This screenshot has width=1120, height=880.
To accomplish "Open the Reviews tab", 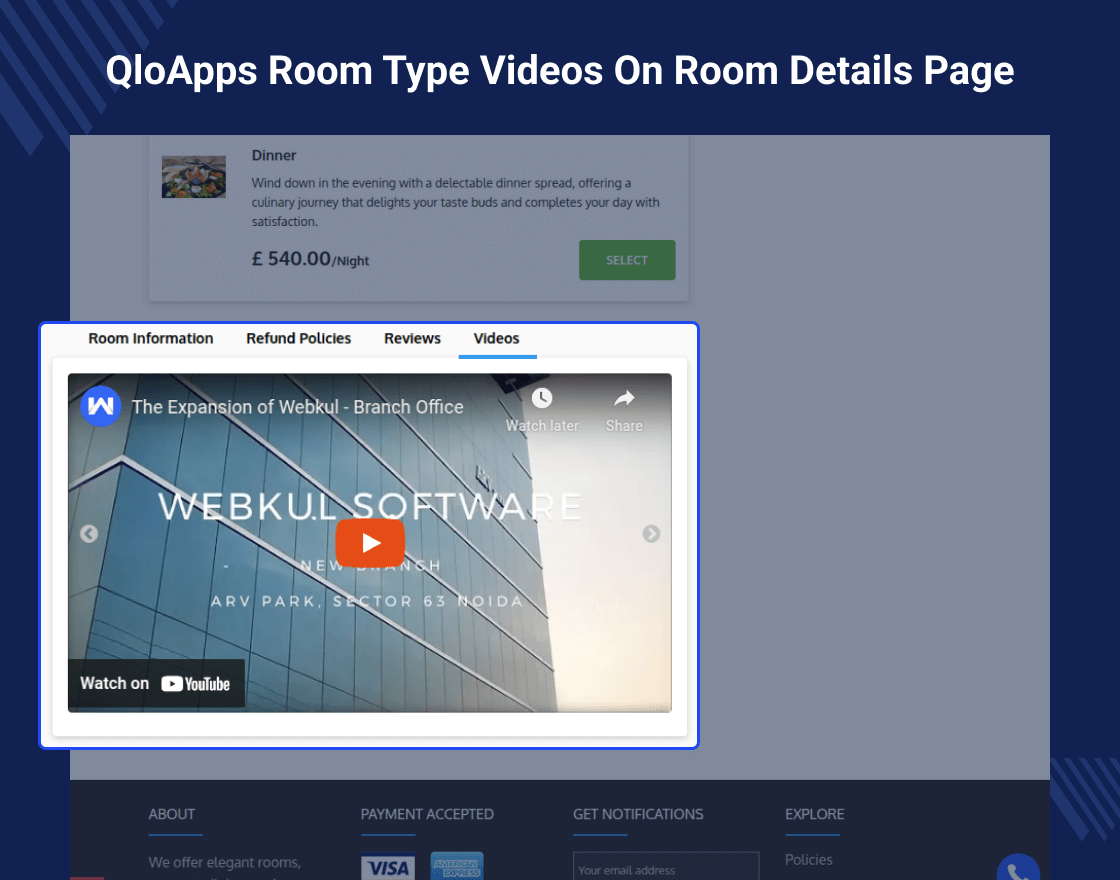I will (x=412, y=339).
